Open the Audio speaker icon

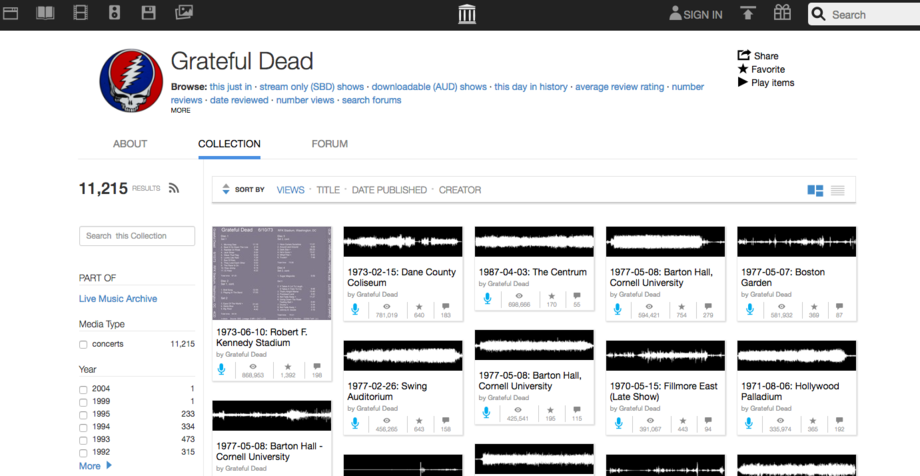[114, 12]
